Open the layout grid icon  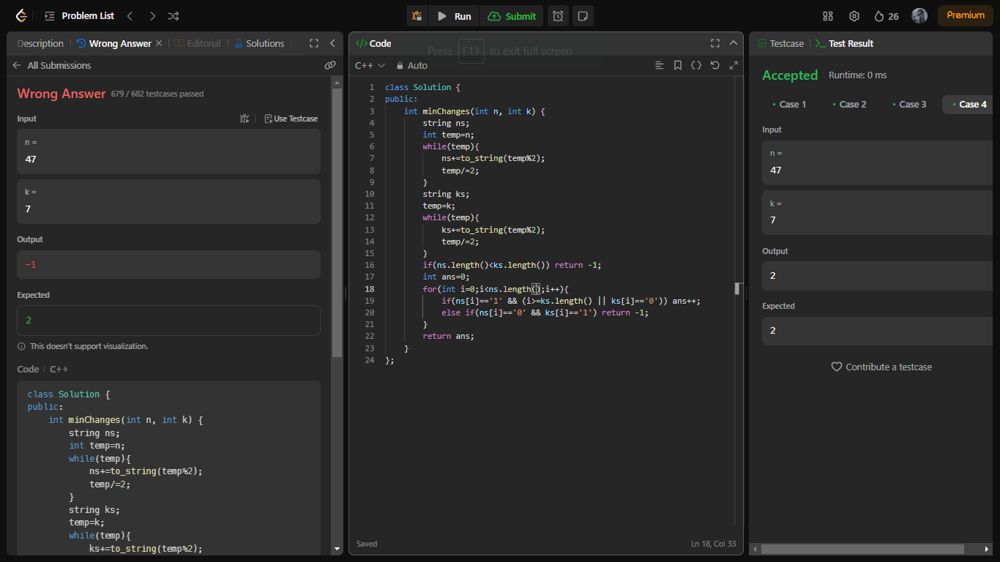[x=828, y=16]
